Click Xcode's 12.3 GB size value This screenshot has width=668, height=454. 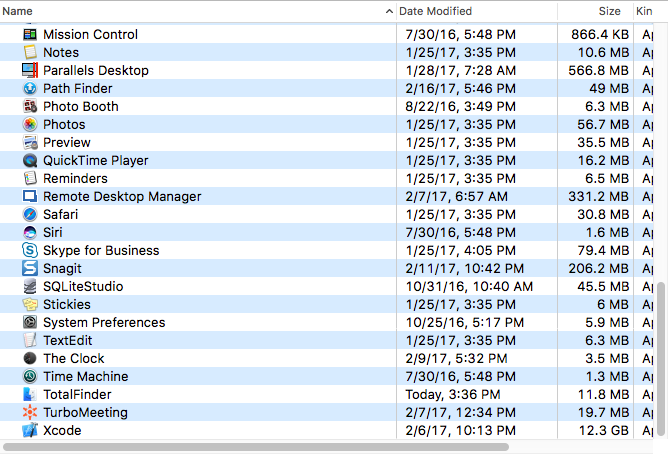point(603,431)
